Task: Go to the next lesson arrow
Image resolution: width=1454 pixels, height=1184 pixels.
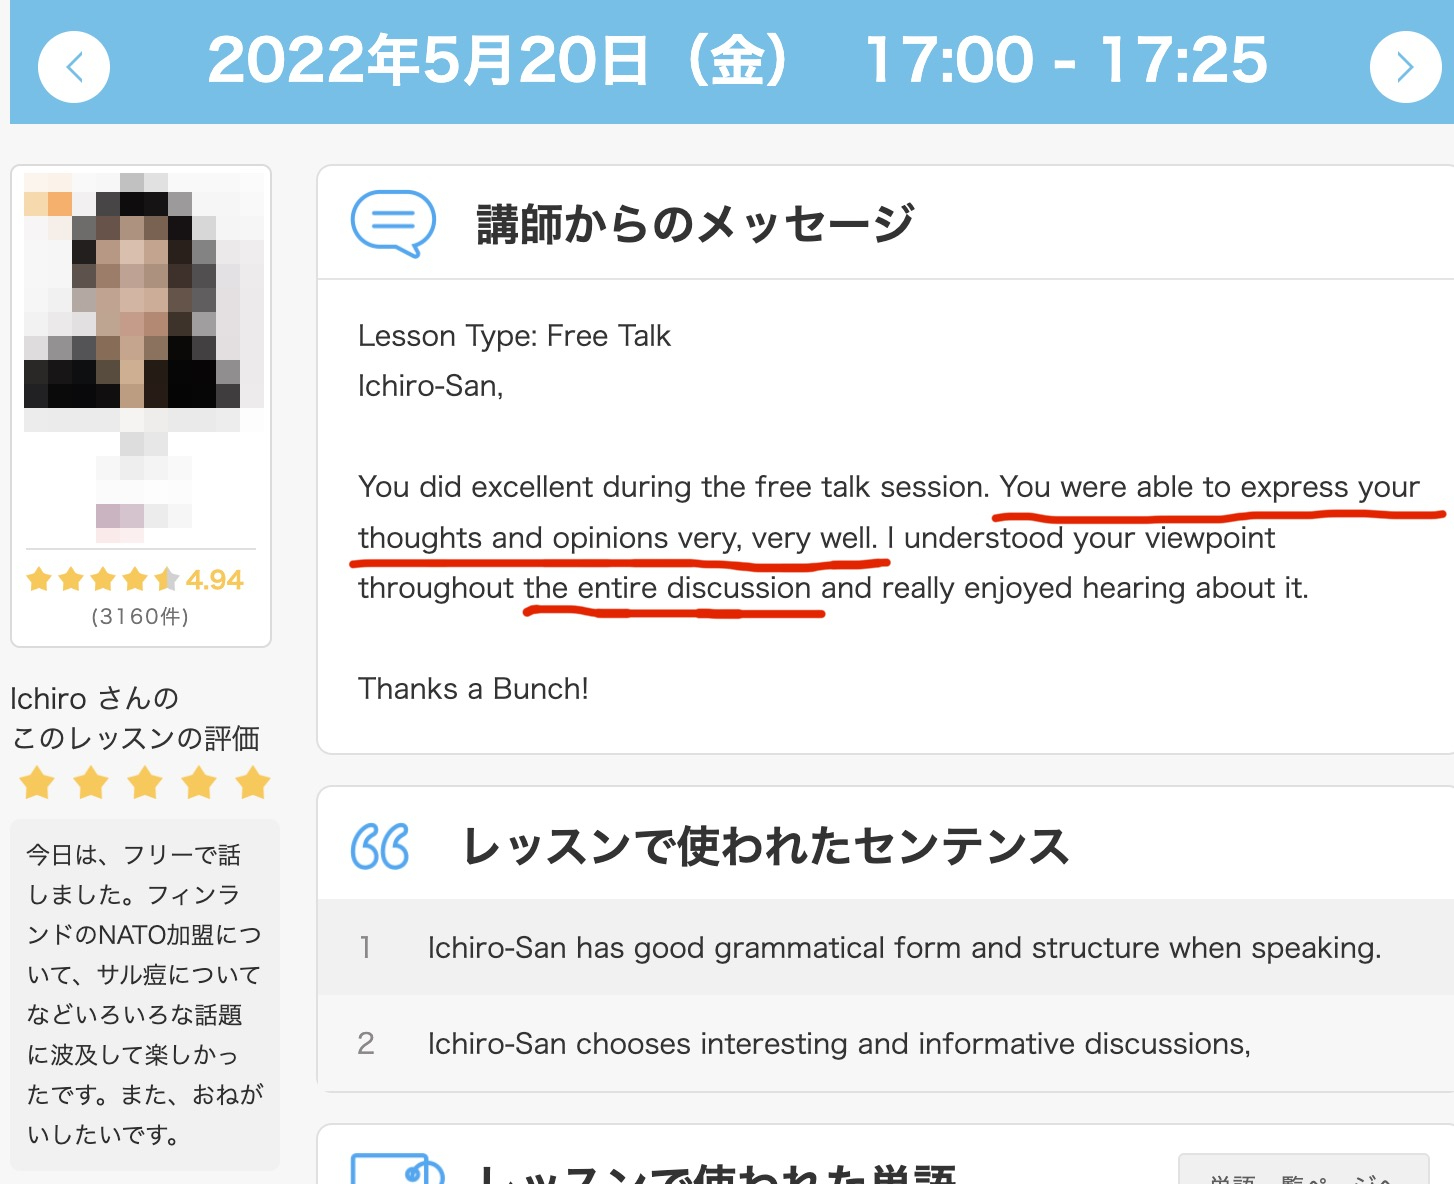Action: tap(1405, 67)
